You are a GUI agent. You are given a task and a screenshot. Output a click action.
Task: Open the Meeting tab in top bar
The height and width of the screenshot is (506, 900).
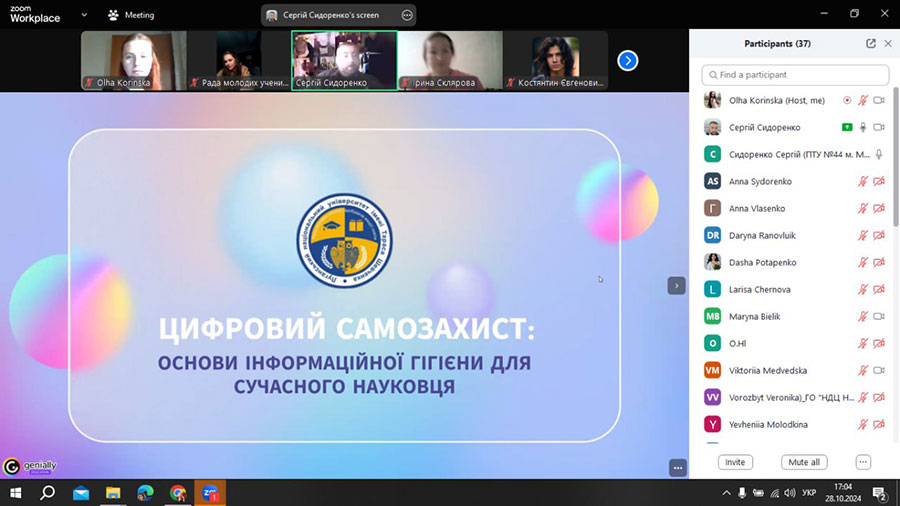pyautogui.click(x=131, y=15)
